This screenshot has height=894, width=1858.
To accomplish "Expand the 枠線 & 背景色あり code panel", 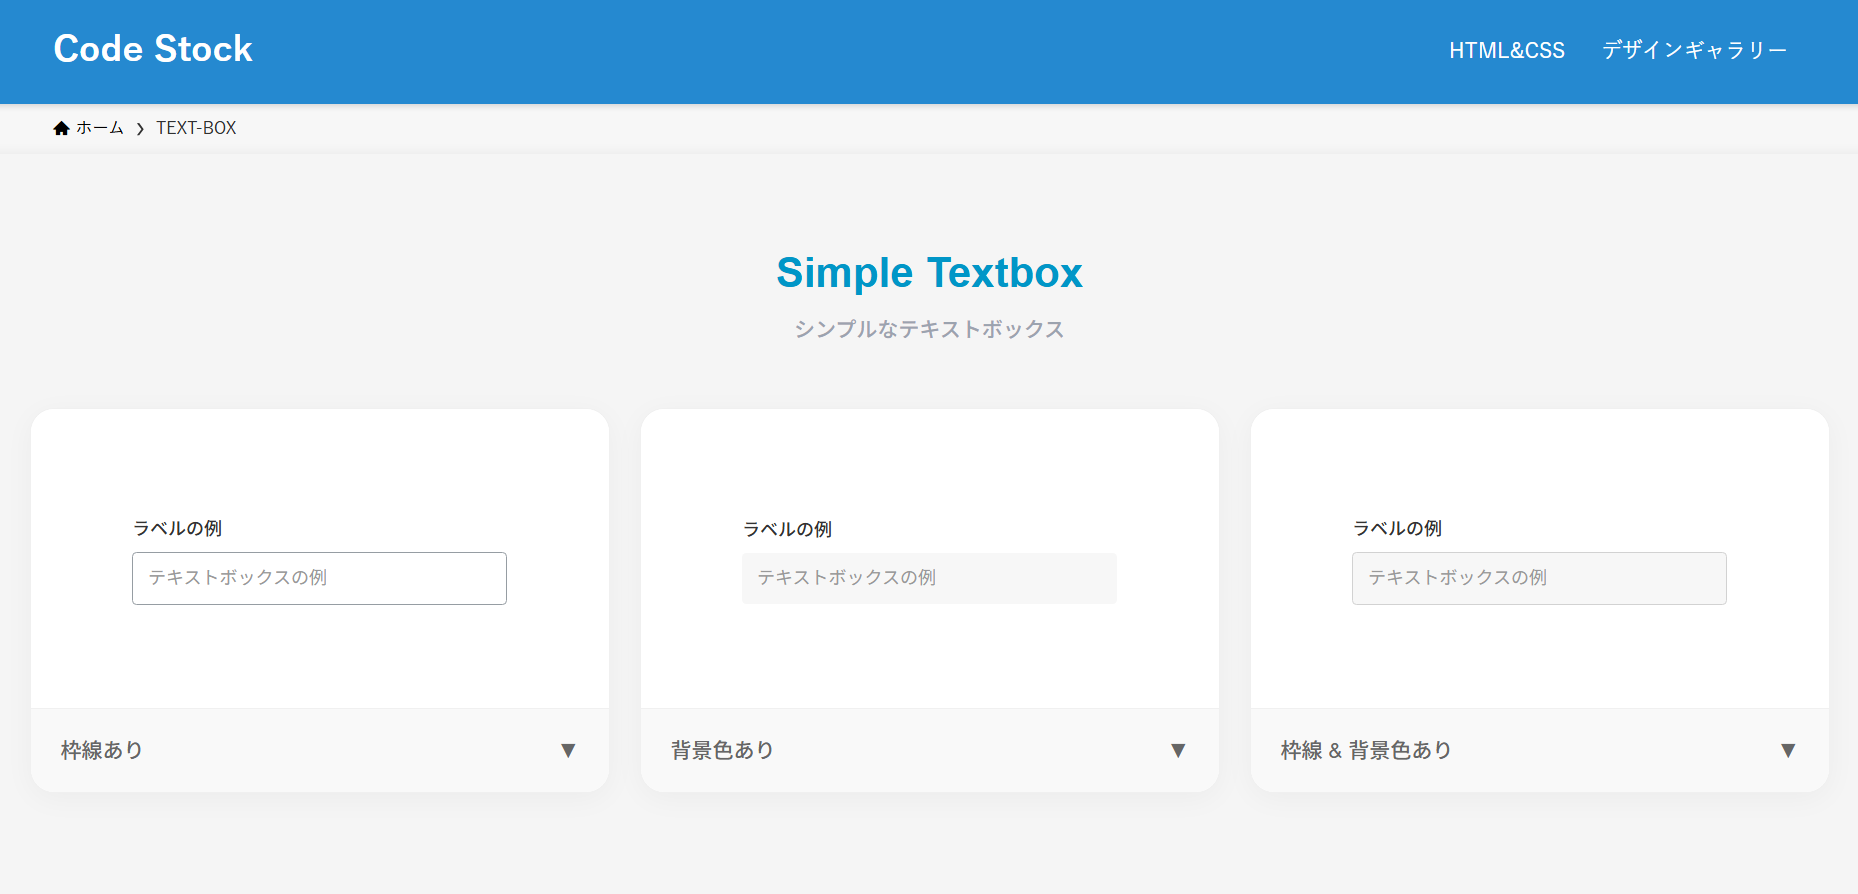I will tap(1540, 750).
